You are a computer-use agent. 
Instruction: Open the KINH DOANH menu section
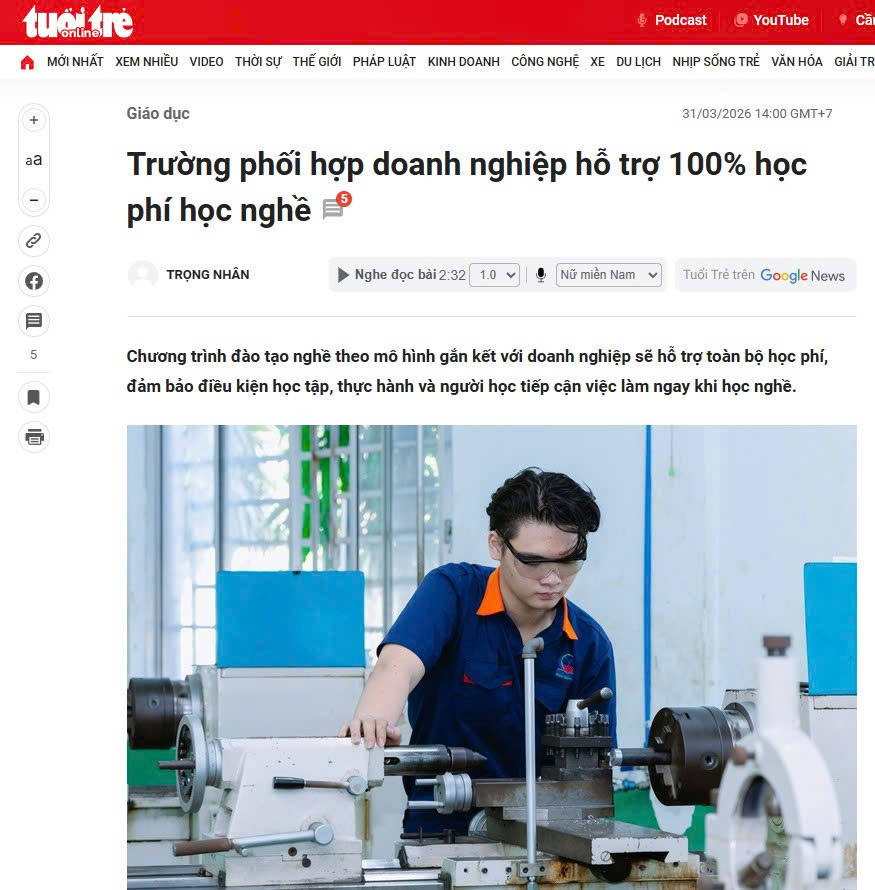464,62
